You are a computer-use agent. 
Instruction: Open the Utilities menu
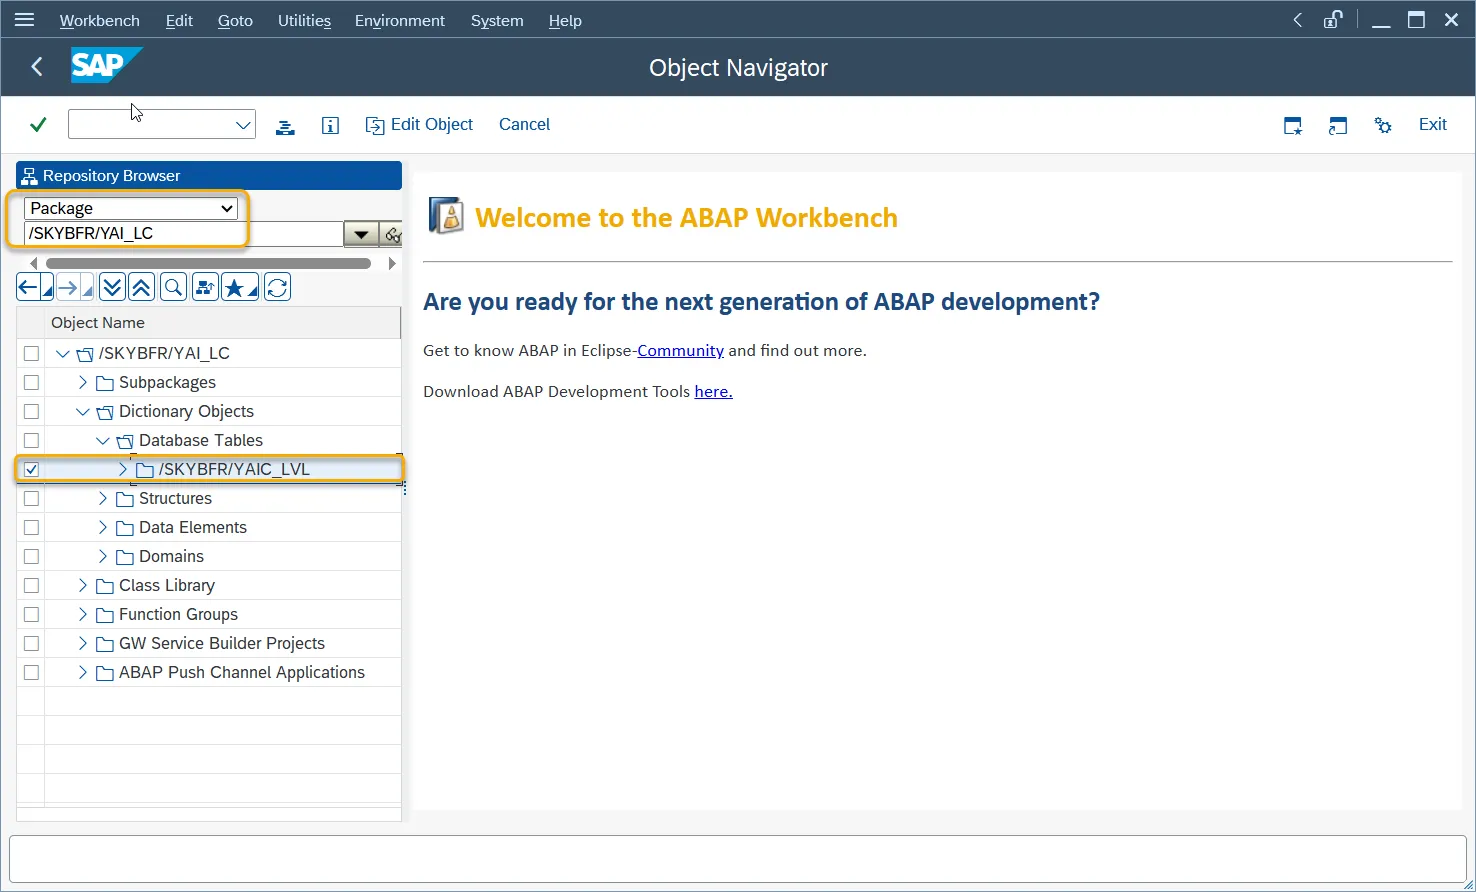click(304, 20)
